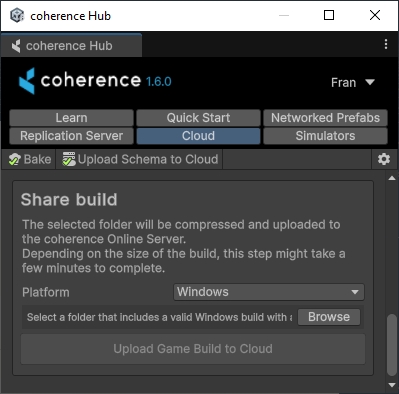Open the three-dot window options menu
The height and width of the screenshot is (394, 399).
pyautogui.click(x=386, y=44)
